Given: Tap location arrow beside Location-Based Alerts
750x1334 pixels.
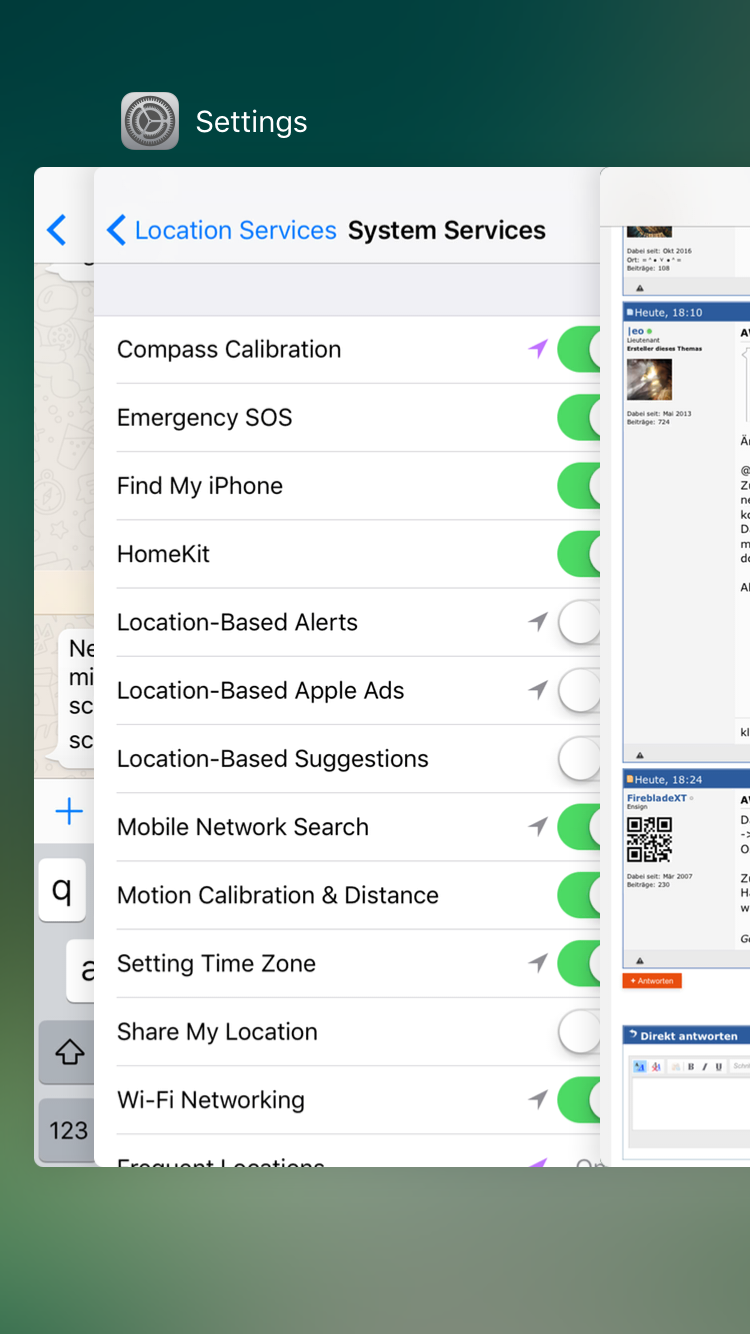Looking at the screenshot, I should tap(539, 622).
